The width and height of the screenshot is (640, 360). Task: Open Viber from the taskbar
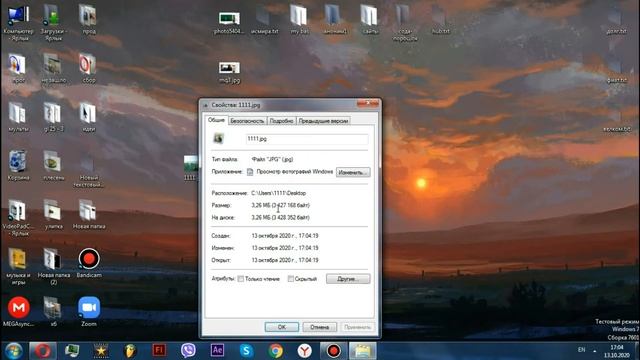(x=188, y=351)
